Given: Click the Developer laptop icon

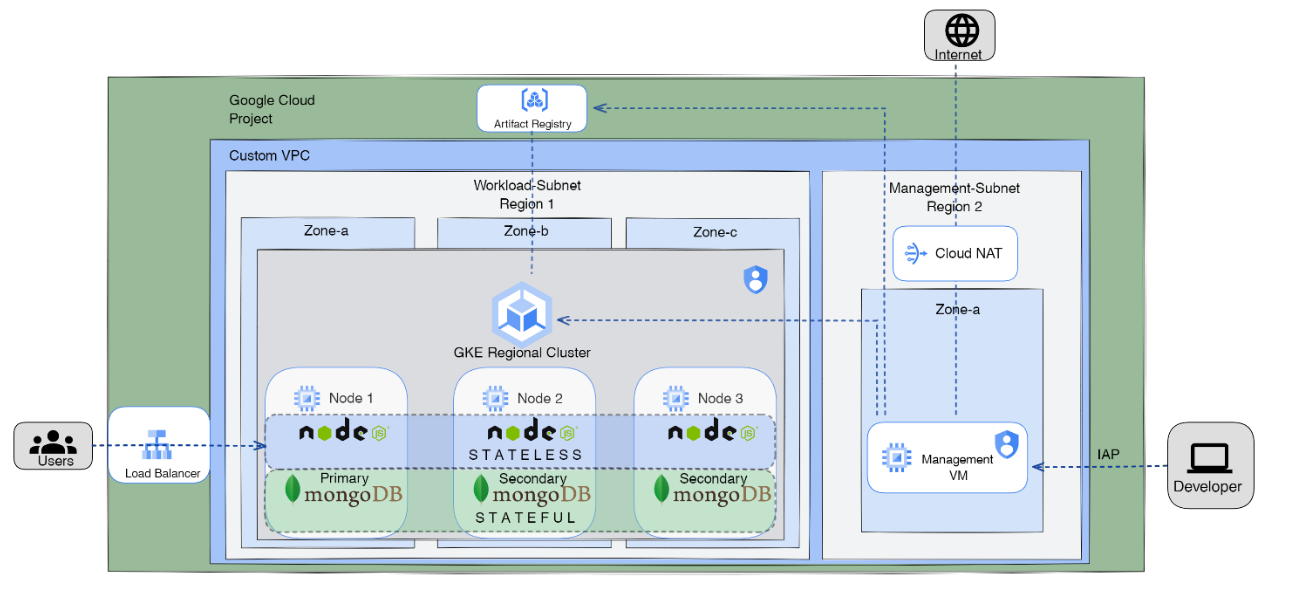Looking at the screenshot, I should pos(1209,455).
